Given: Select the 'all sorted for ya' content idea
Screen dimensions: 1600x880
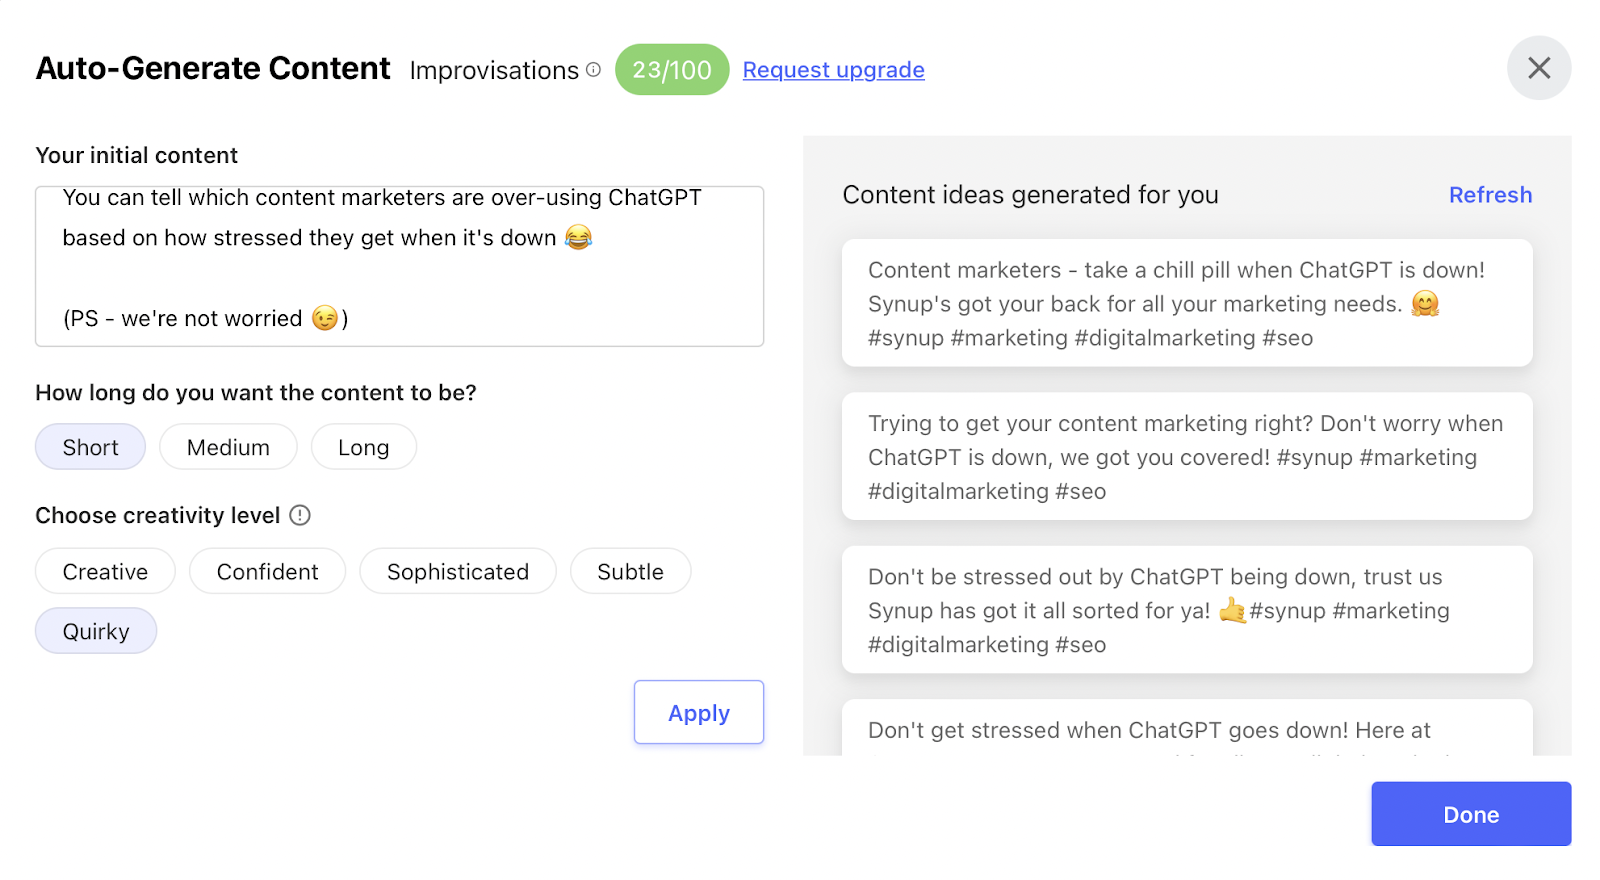Looking at the screenshot, I should point(1187,609).
